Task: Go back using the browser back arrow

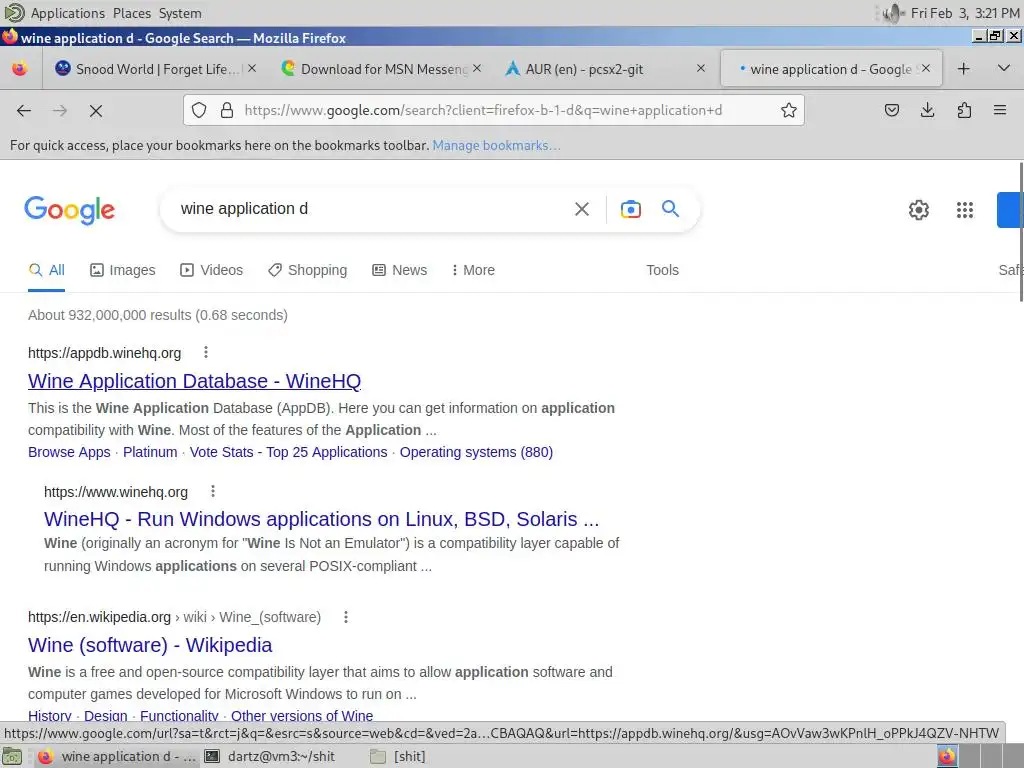Action: tap(24, 110)
